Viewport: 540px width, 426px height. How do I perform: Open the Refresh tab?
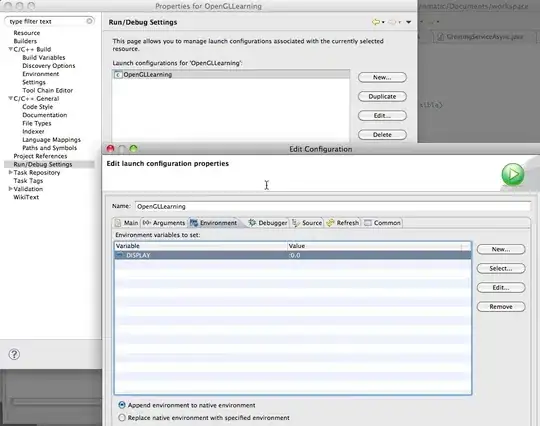[343, 223]
